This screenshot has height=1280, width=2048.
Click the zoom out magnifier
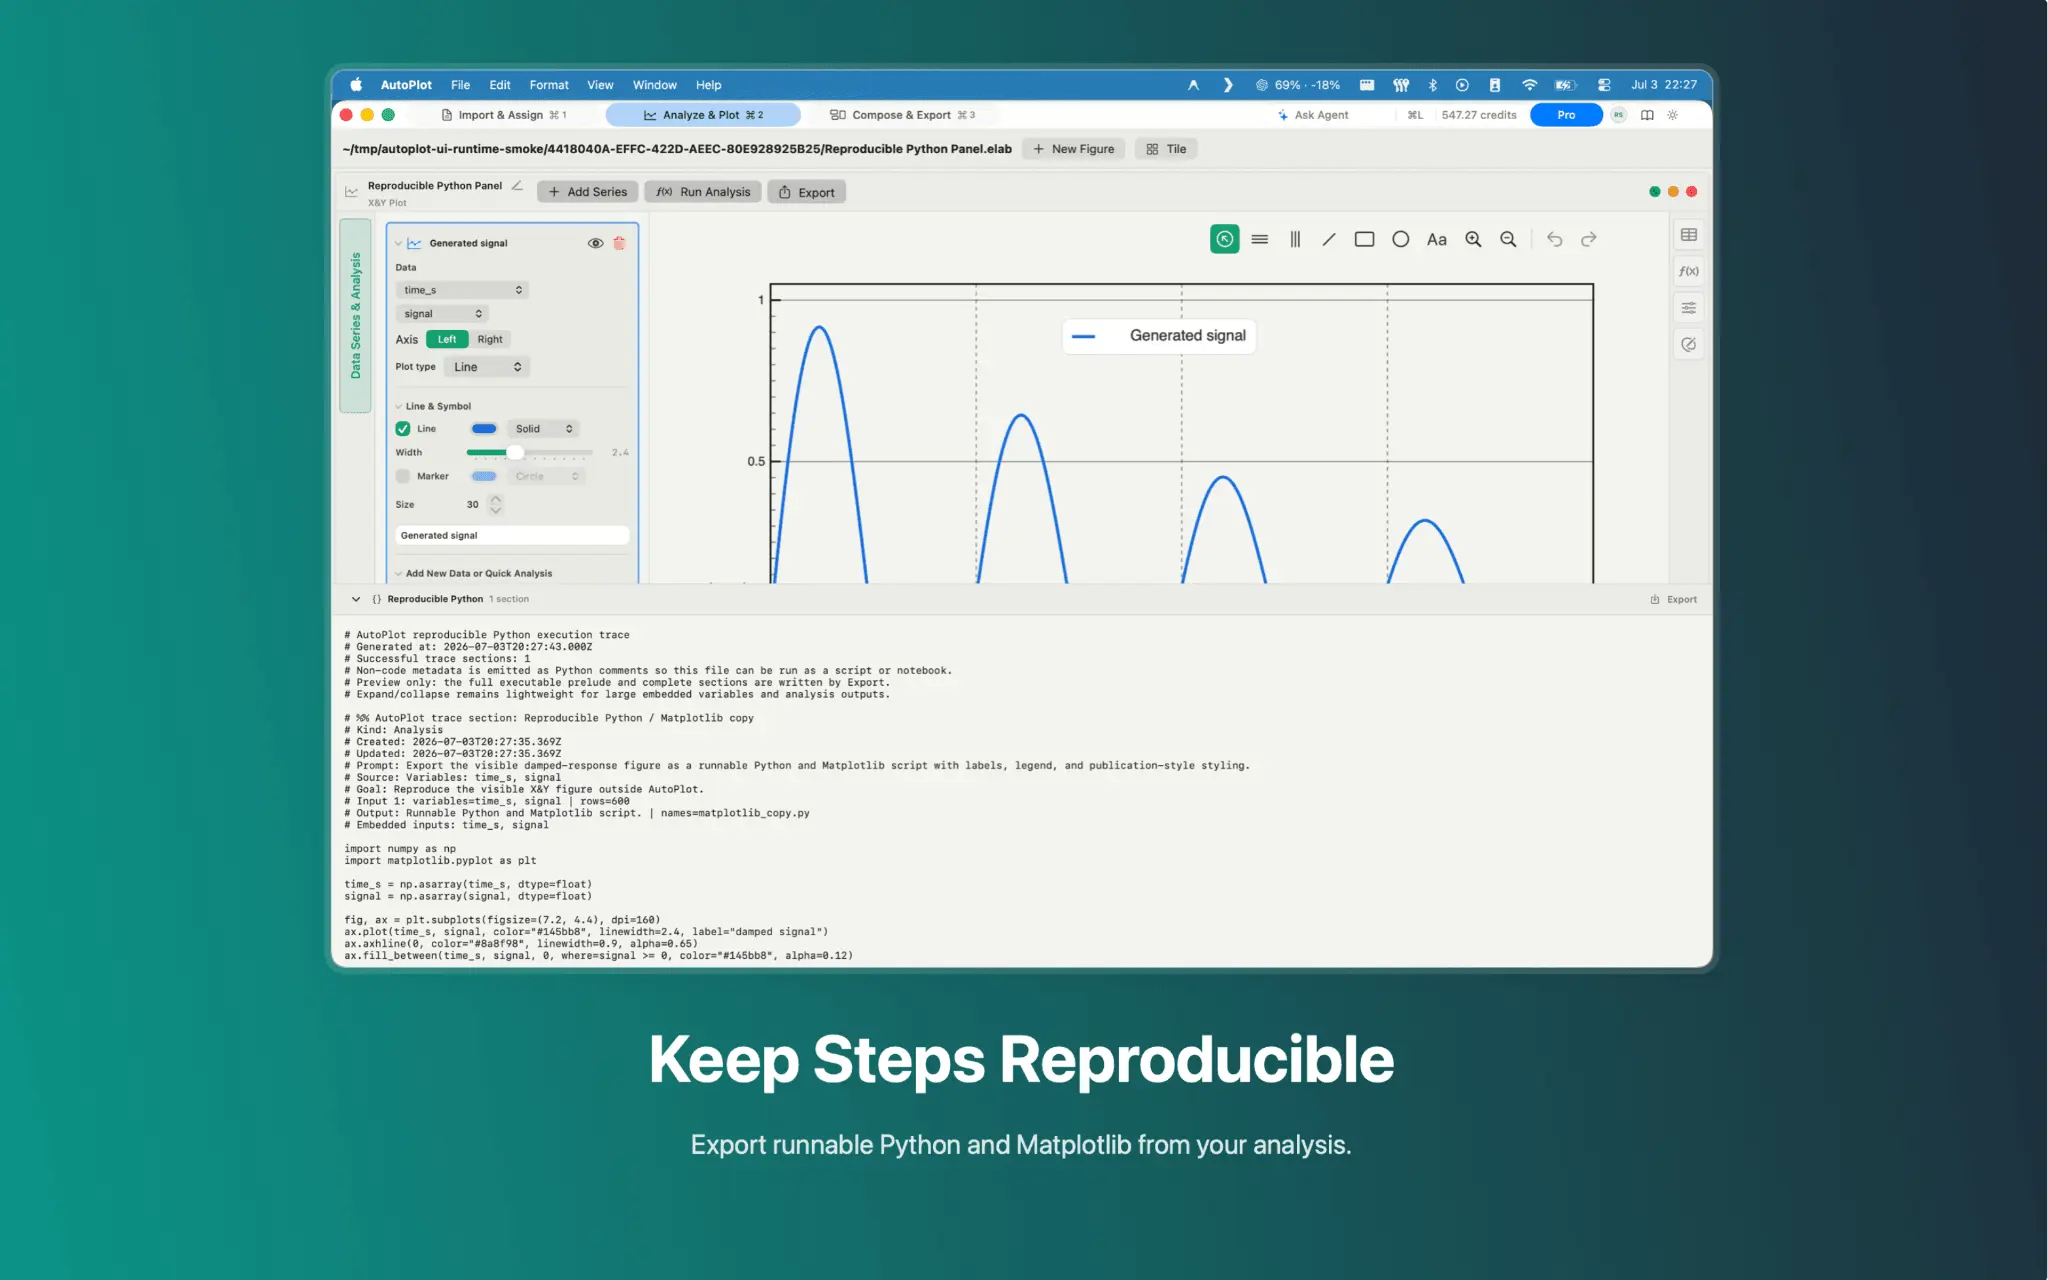click(x=1508, y=239)
